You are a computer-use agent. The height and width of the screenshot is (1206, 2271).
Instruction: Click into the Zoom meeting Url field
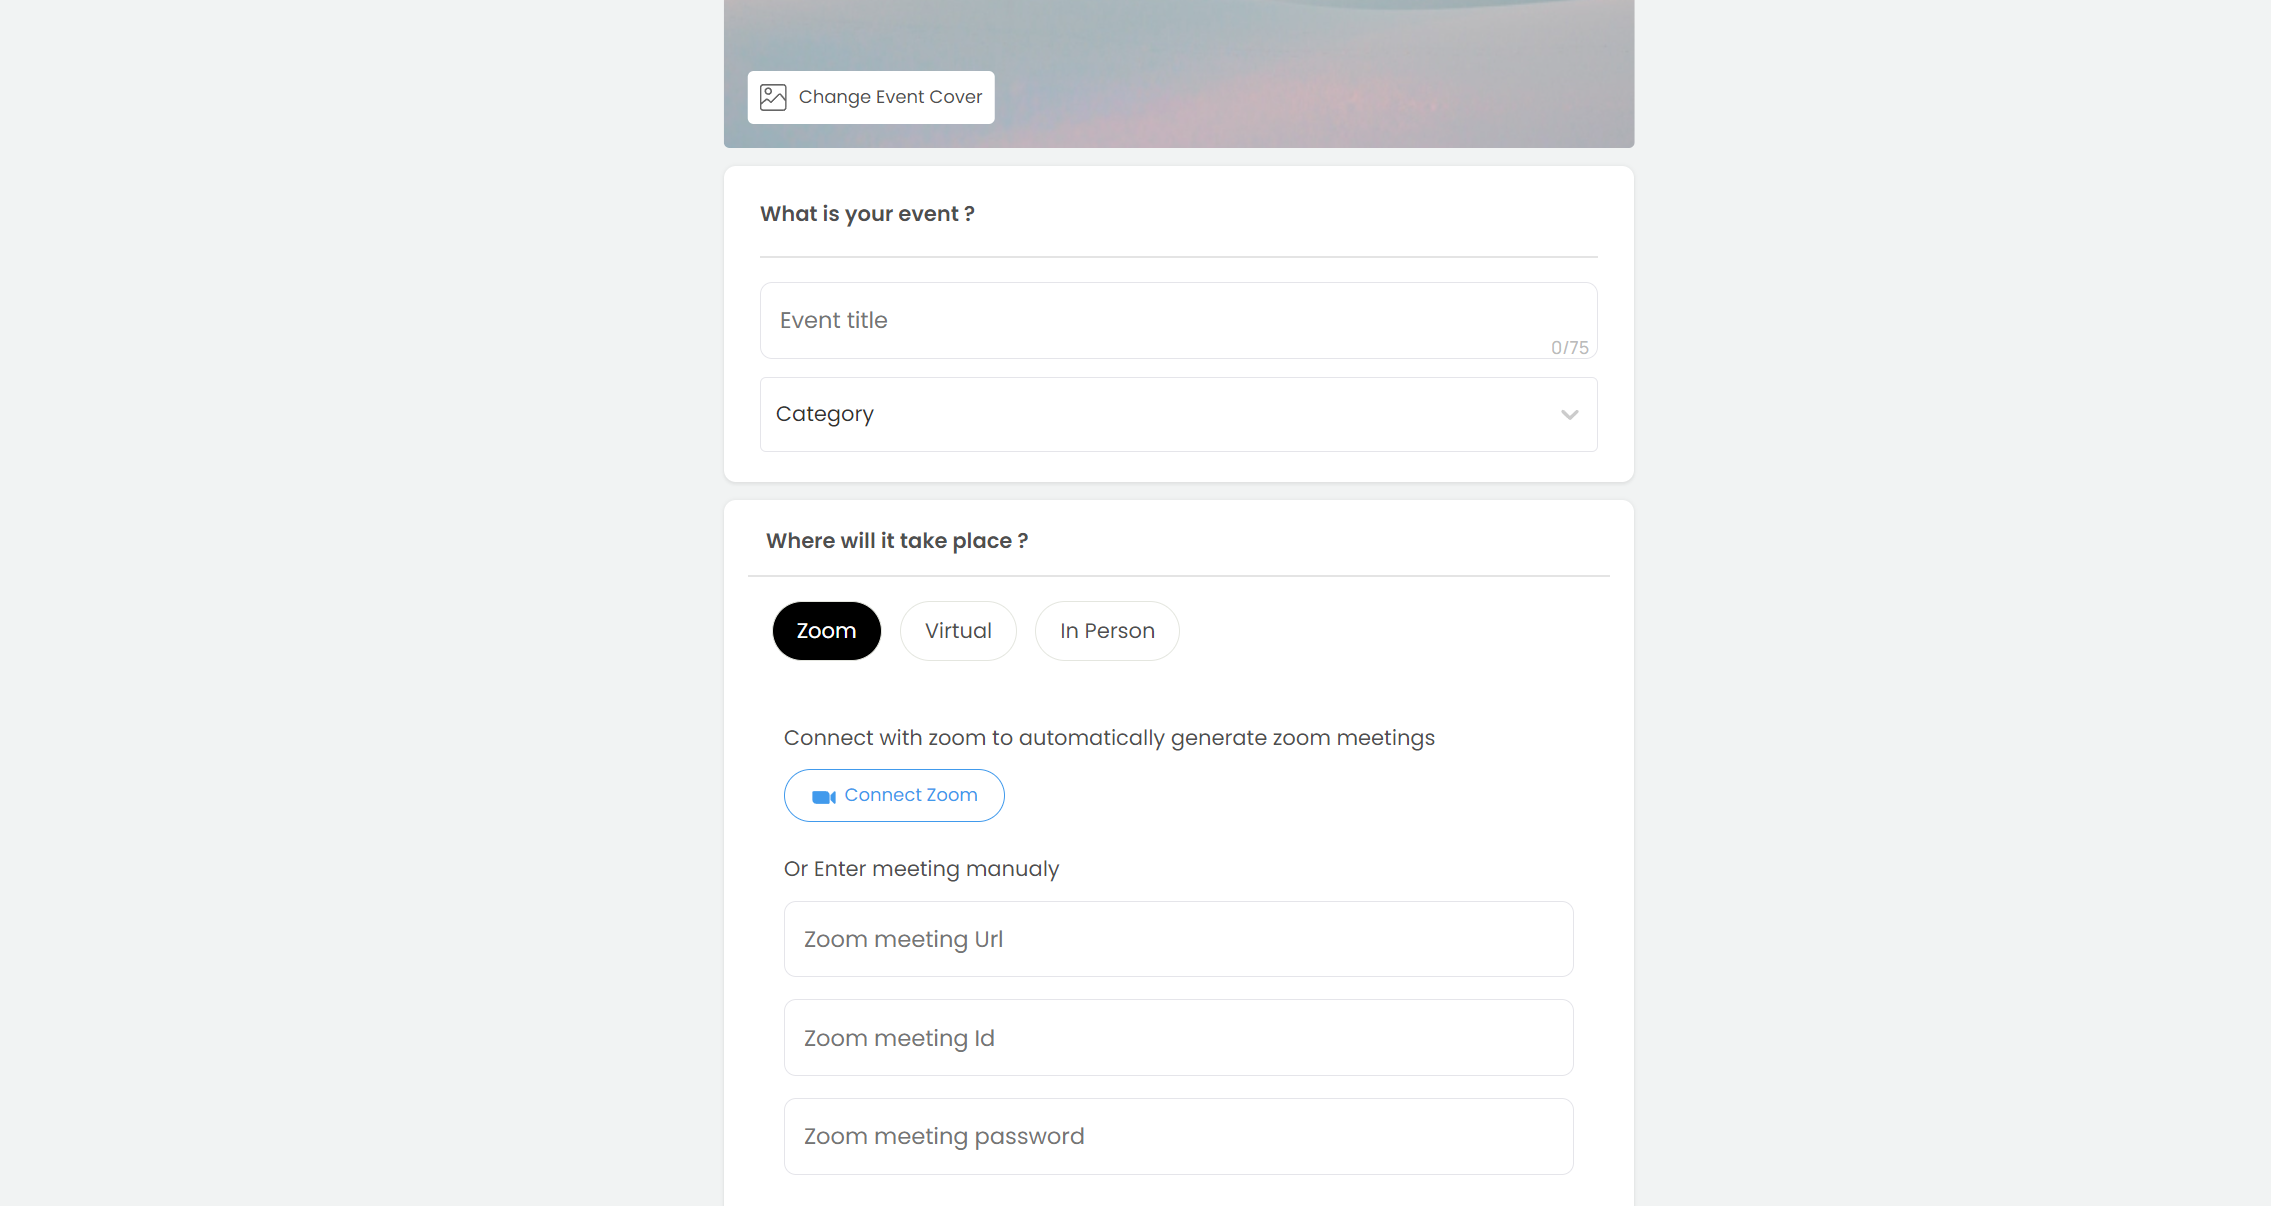pos(1177,939)
